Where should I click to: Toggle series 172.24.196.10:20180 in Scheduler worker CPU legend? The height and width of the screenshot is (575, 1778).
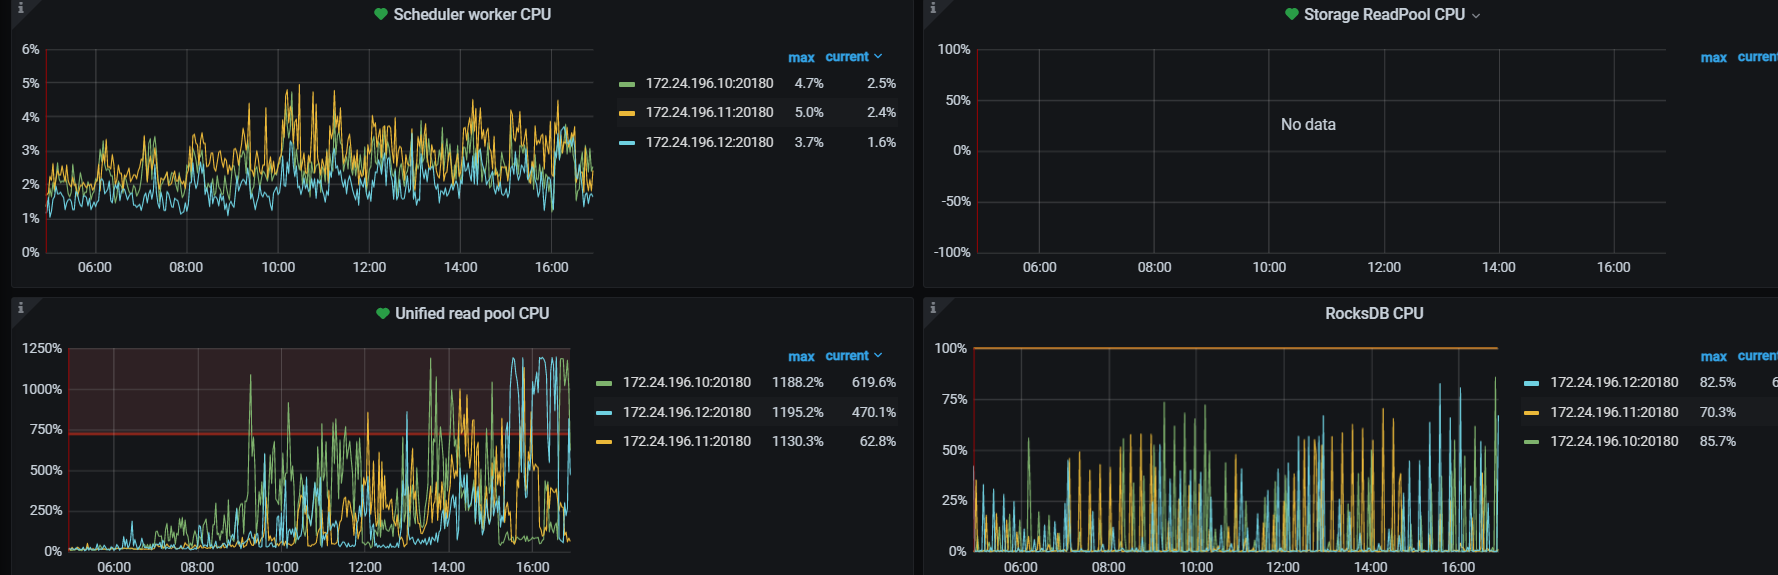click(x=709, y=83)
